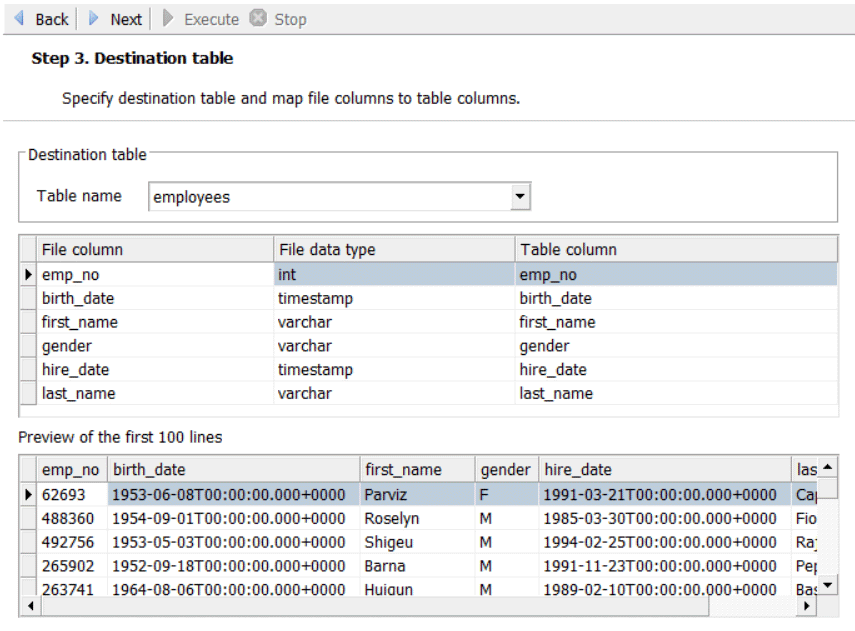Click the Execute play icon

[168, 19]
